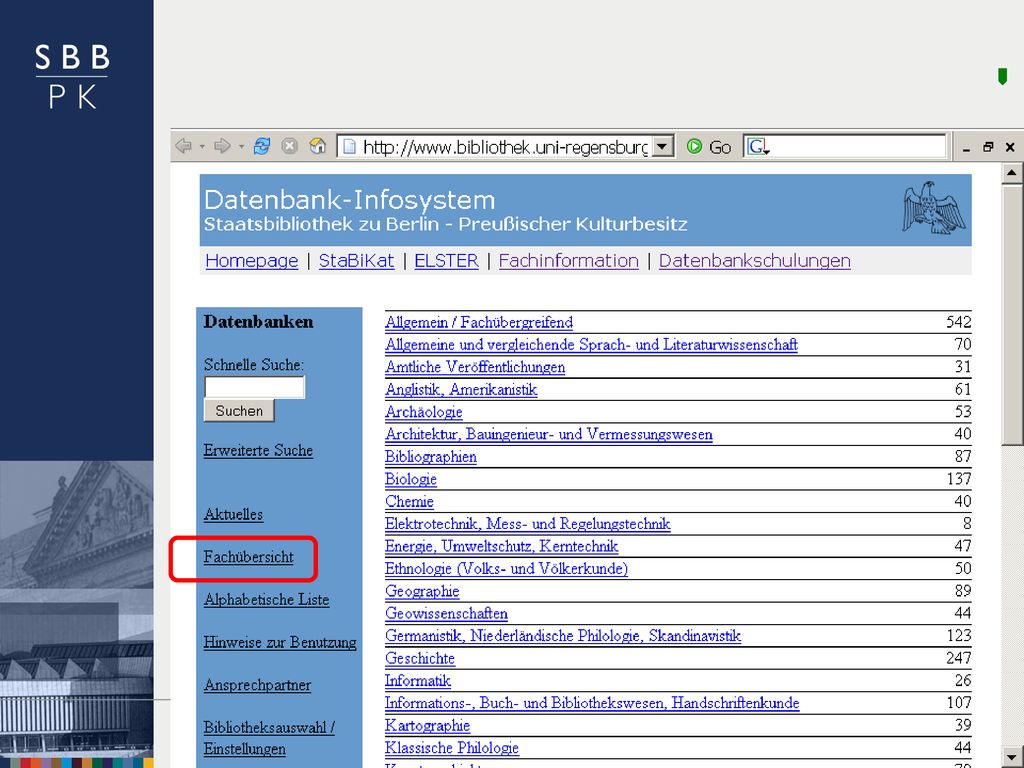Click the Datenbank-Infosystem page title
The image size is (1024, 768).
pos(349,200)
